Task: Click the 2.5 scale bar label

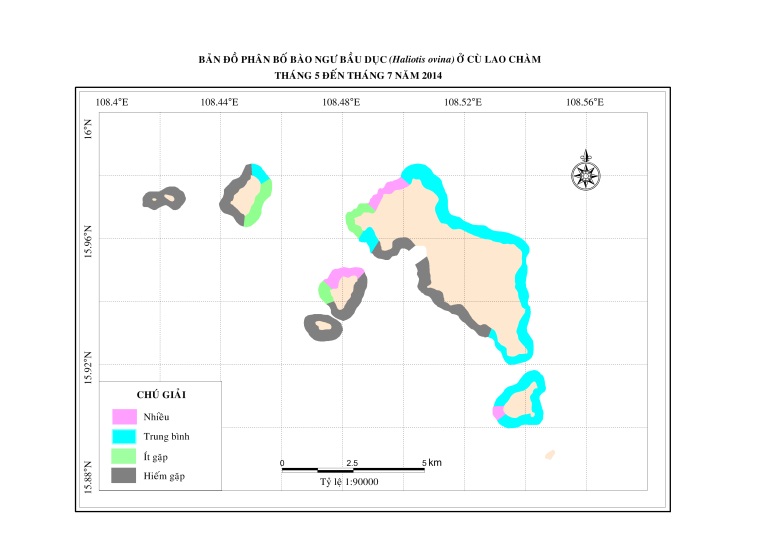Action: (x=352, y=463)
